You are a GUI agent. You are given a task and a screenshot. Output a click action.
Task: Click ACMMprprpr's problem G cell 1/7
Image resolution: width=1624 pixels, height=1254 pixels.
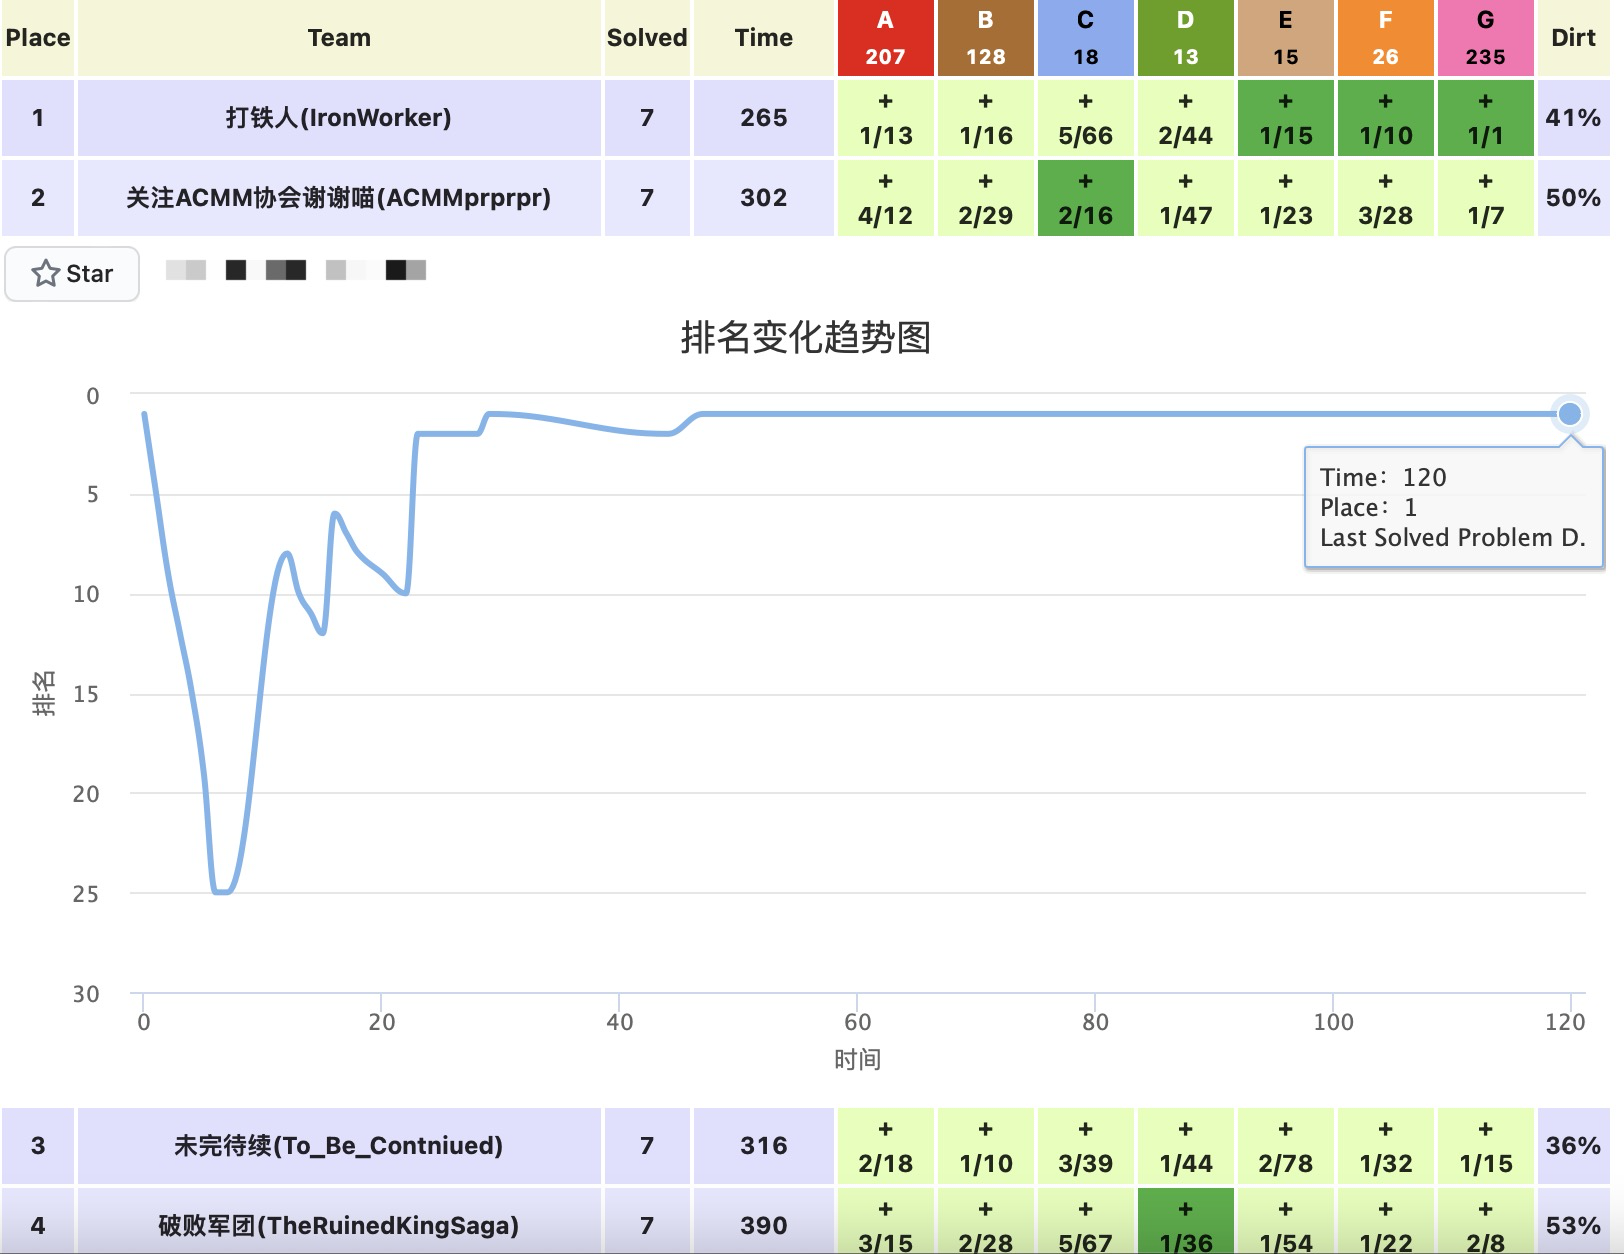[x=1485, y=198]
